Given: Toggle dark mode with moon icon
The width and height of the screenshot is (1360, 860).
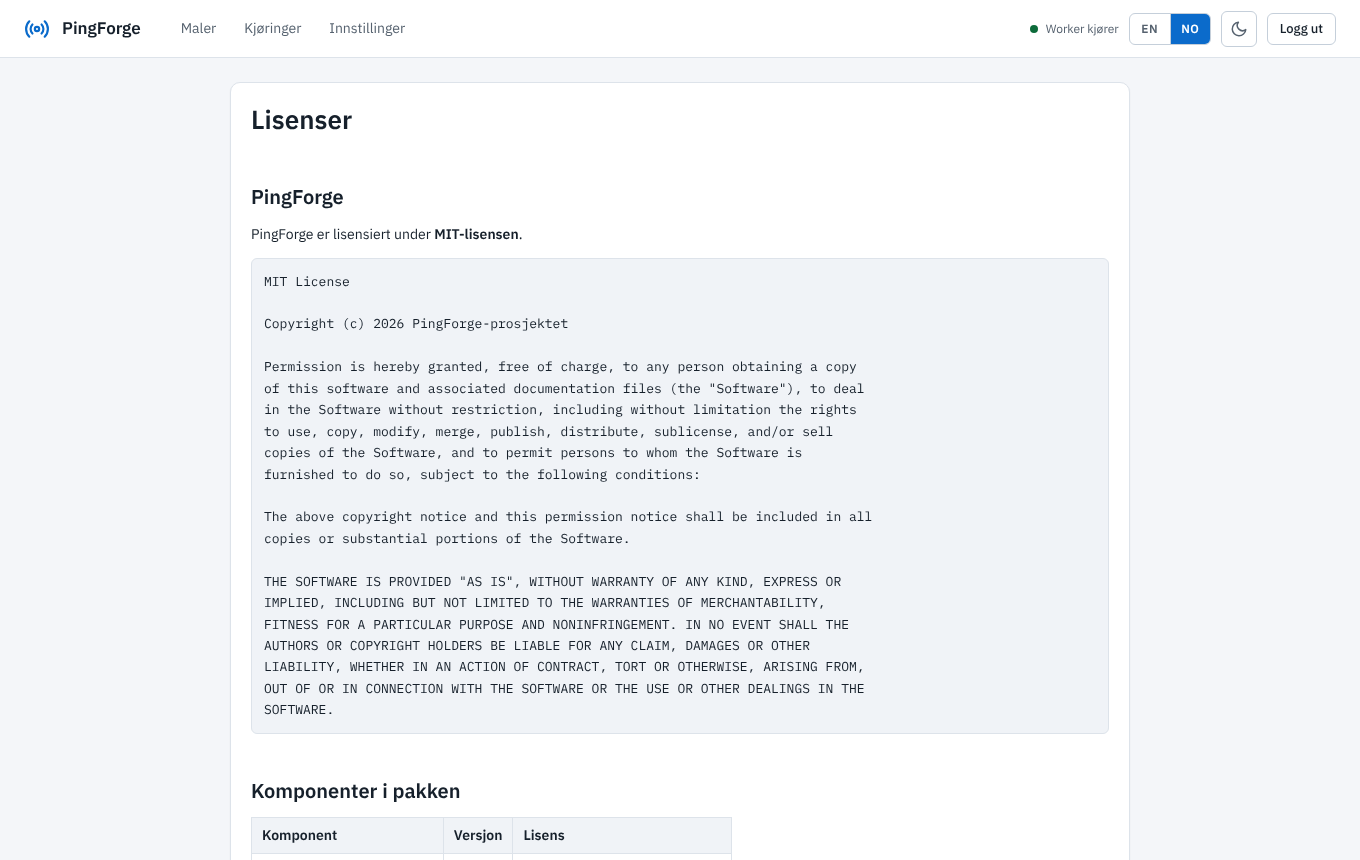Looking at the screenshot, I should click(x=1239, y=29).
